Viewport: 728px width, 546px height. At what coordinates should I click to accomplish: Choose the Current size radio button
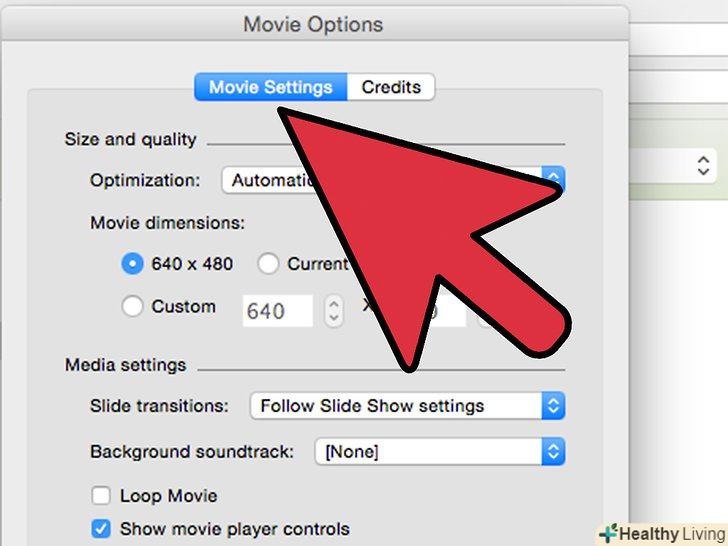pos(268,264)
